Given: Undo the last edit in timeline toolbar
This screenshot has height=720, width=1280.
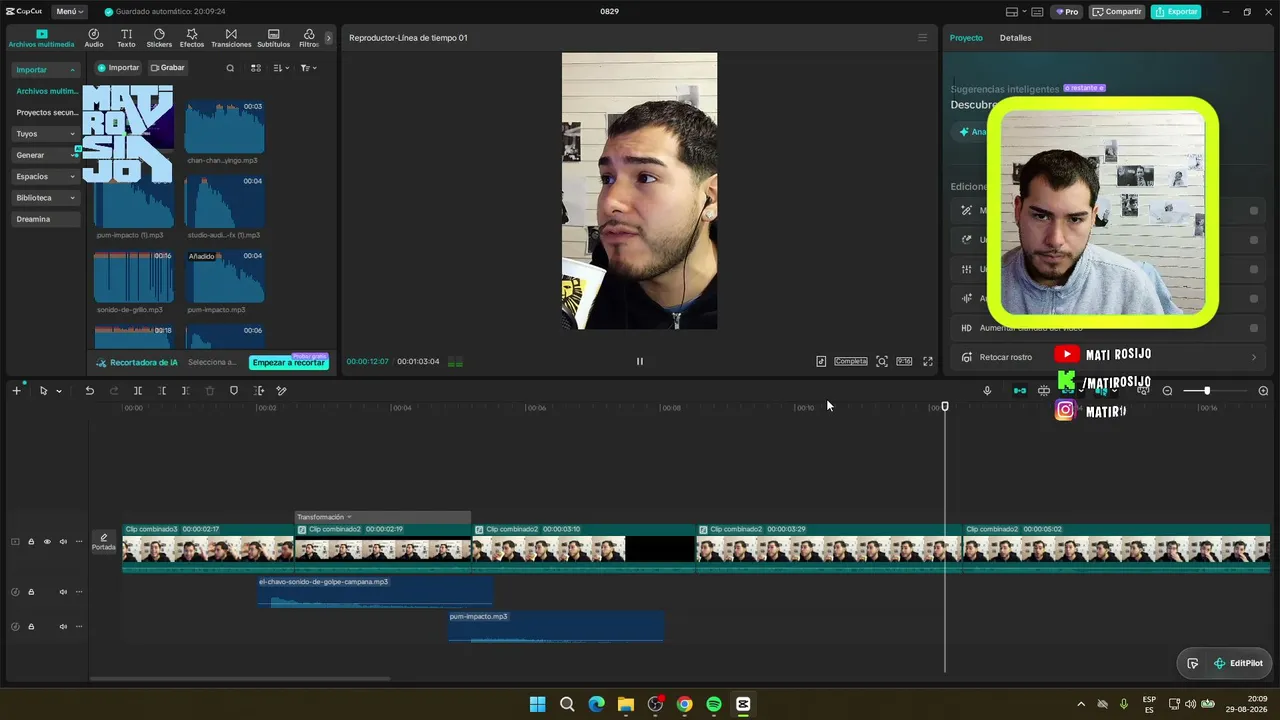Looking at the screenshot, I should point(89,391).
